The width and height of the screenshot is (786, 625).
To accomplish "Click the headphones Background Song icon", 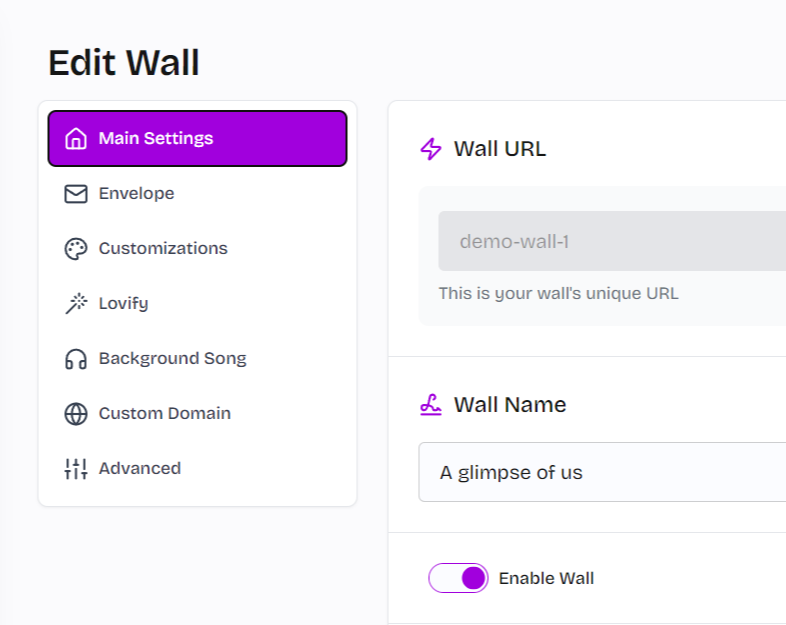I will (76, 359).
